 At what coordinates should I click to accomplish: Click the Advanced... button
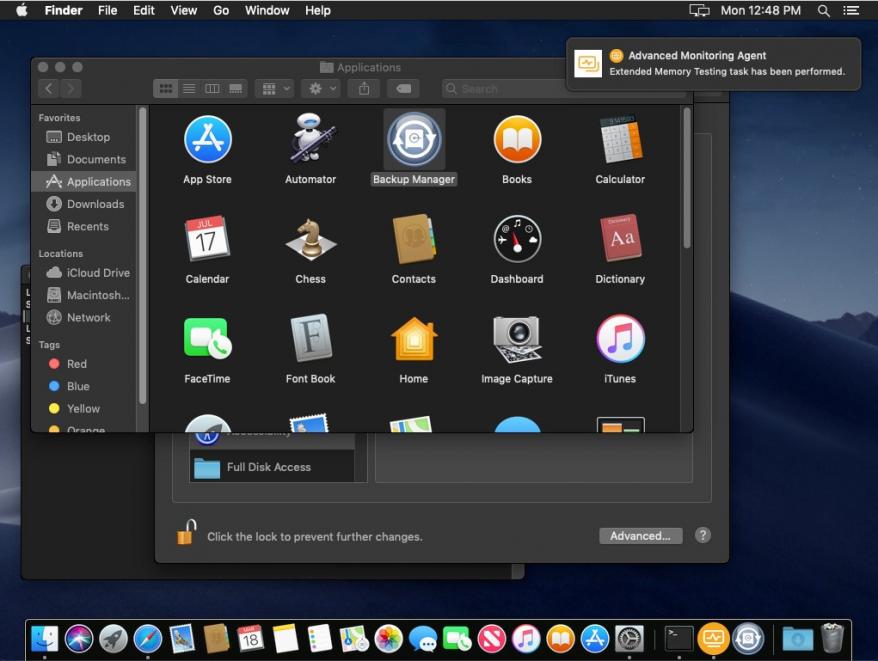(640, 536)
